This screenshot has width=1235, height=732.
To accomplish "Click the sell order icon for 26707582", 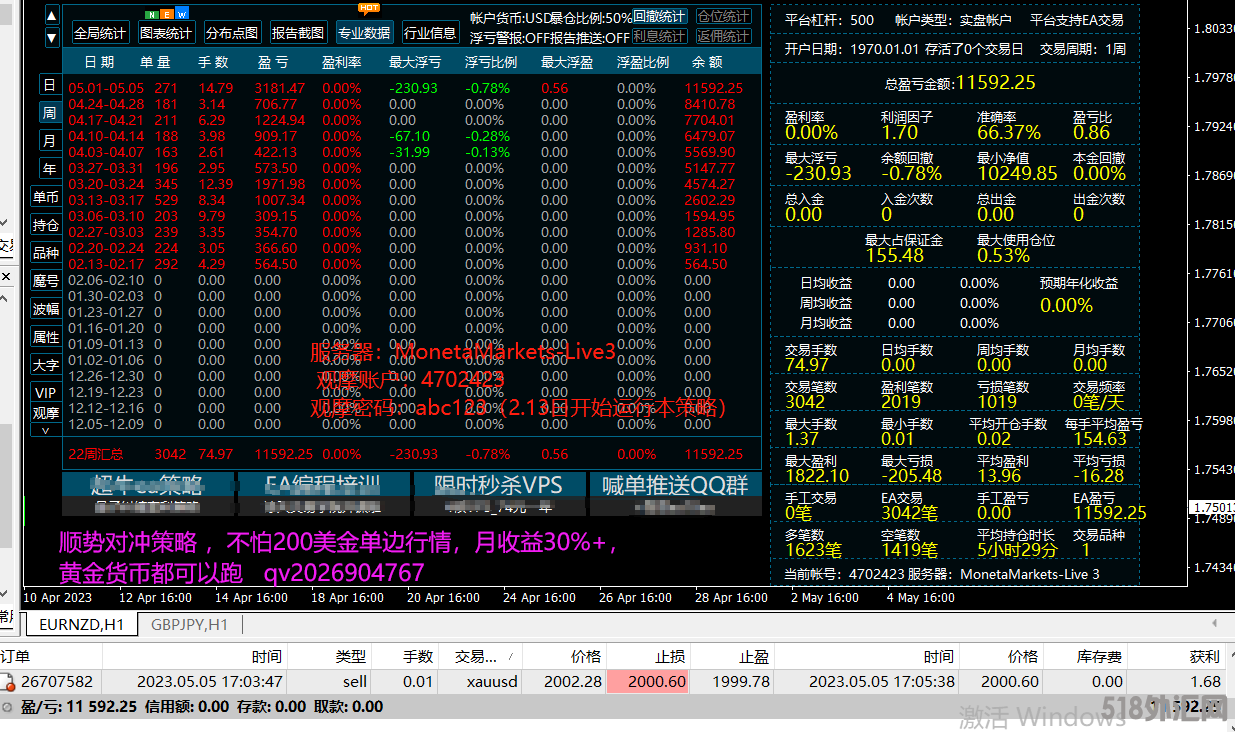I will coord(9,682).
